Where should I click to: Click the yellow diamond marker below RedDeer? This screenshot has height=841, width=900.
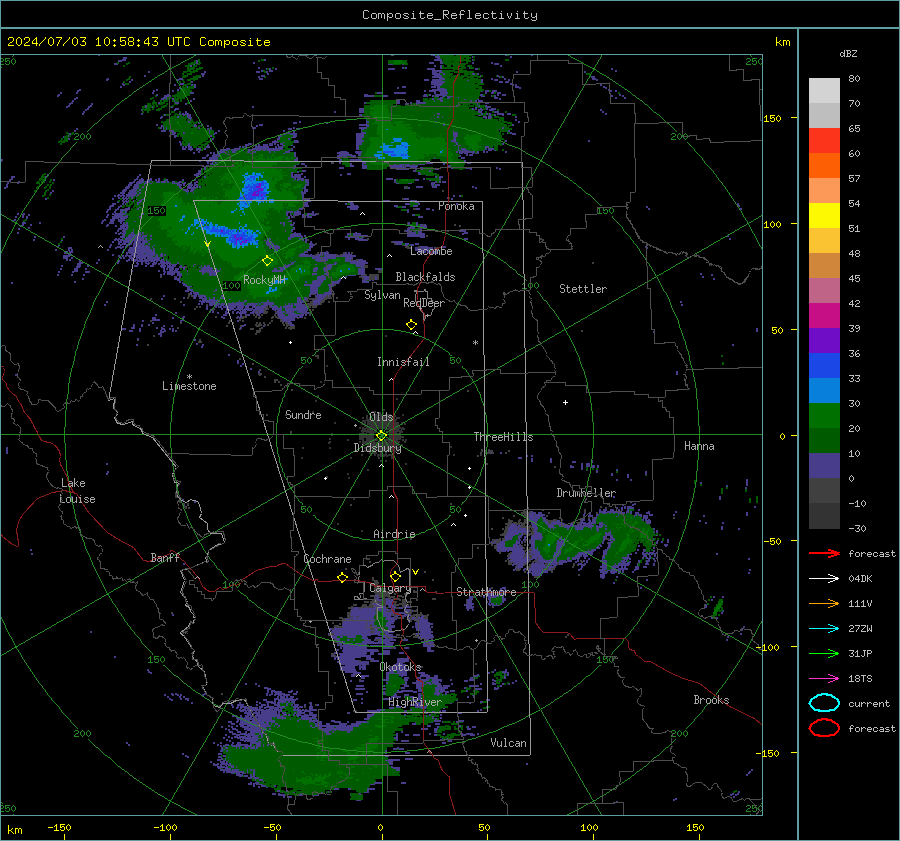(x=411, y=325)
